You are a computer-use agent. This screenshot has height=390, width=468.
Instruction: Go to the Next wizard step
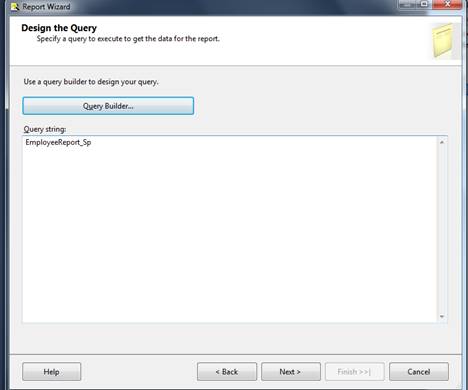click(291, 372)
